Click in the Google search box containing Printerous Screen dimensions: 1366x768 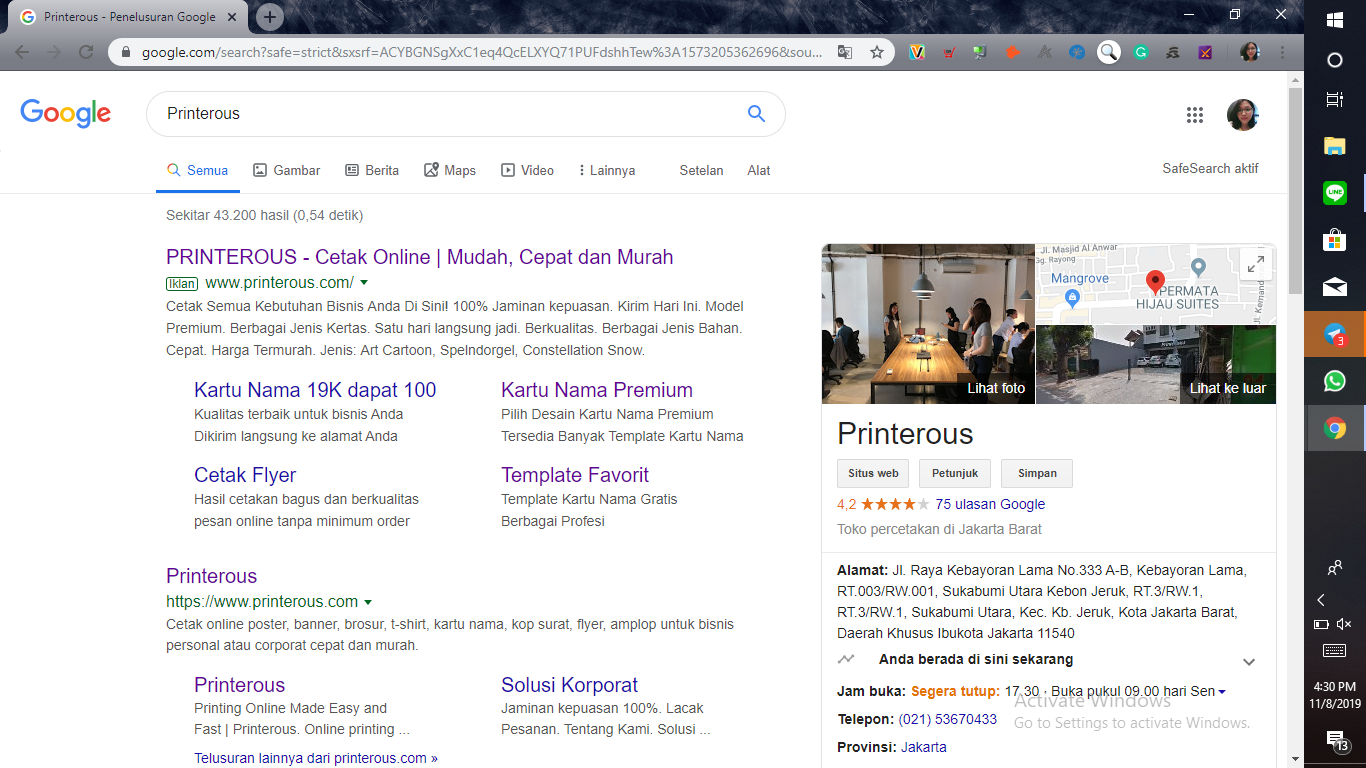(445, 114)
